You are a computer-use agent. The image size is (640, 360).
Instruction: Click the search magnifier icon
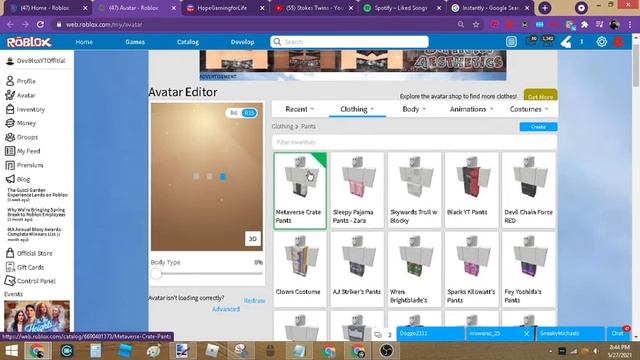point(278,42)
